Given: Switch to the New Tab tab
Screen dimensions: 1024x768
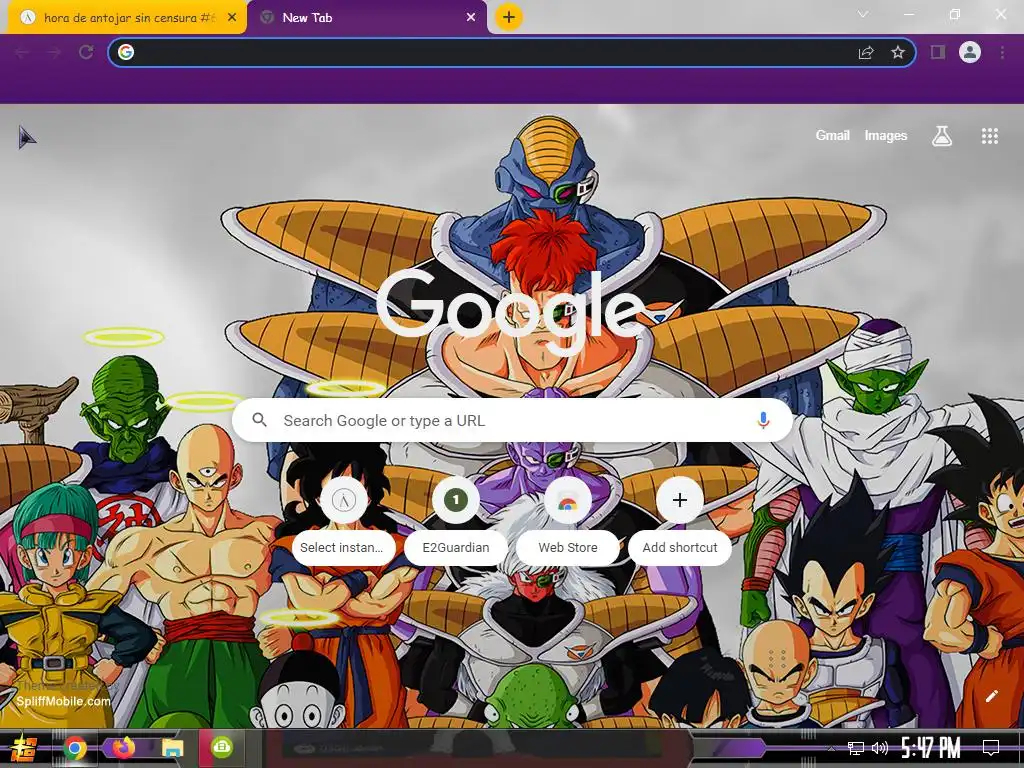Looking at the screenshot, I should click(366, 18).
